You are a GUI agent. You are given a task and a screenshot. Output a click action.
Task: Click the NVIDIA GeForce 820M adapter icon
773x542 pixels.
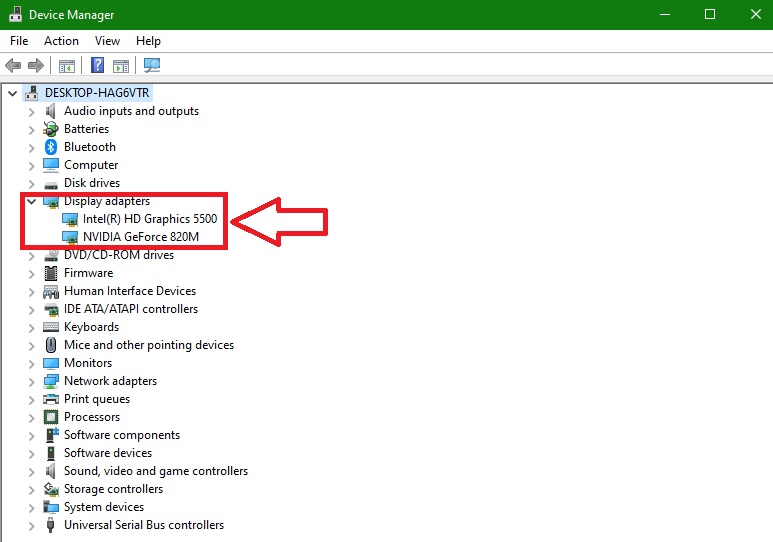pos(70,237)
